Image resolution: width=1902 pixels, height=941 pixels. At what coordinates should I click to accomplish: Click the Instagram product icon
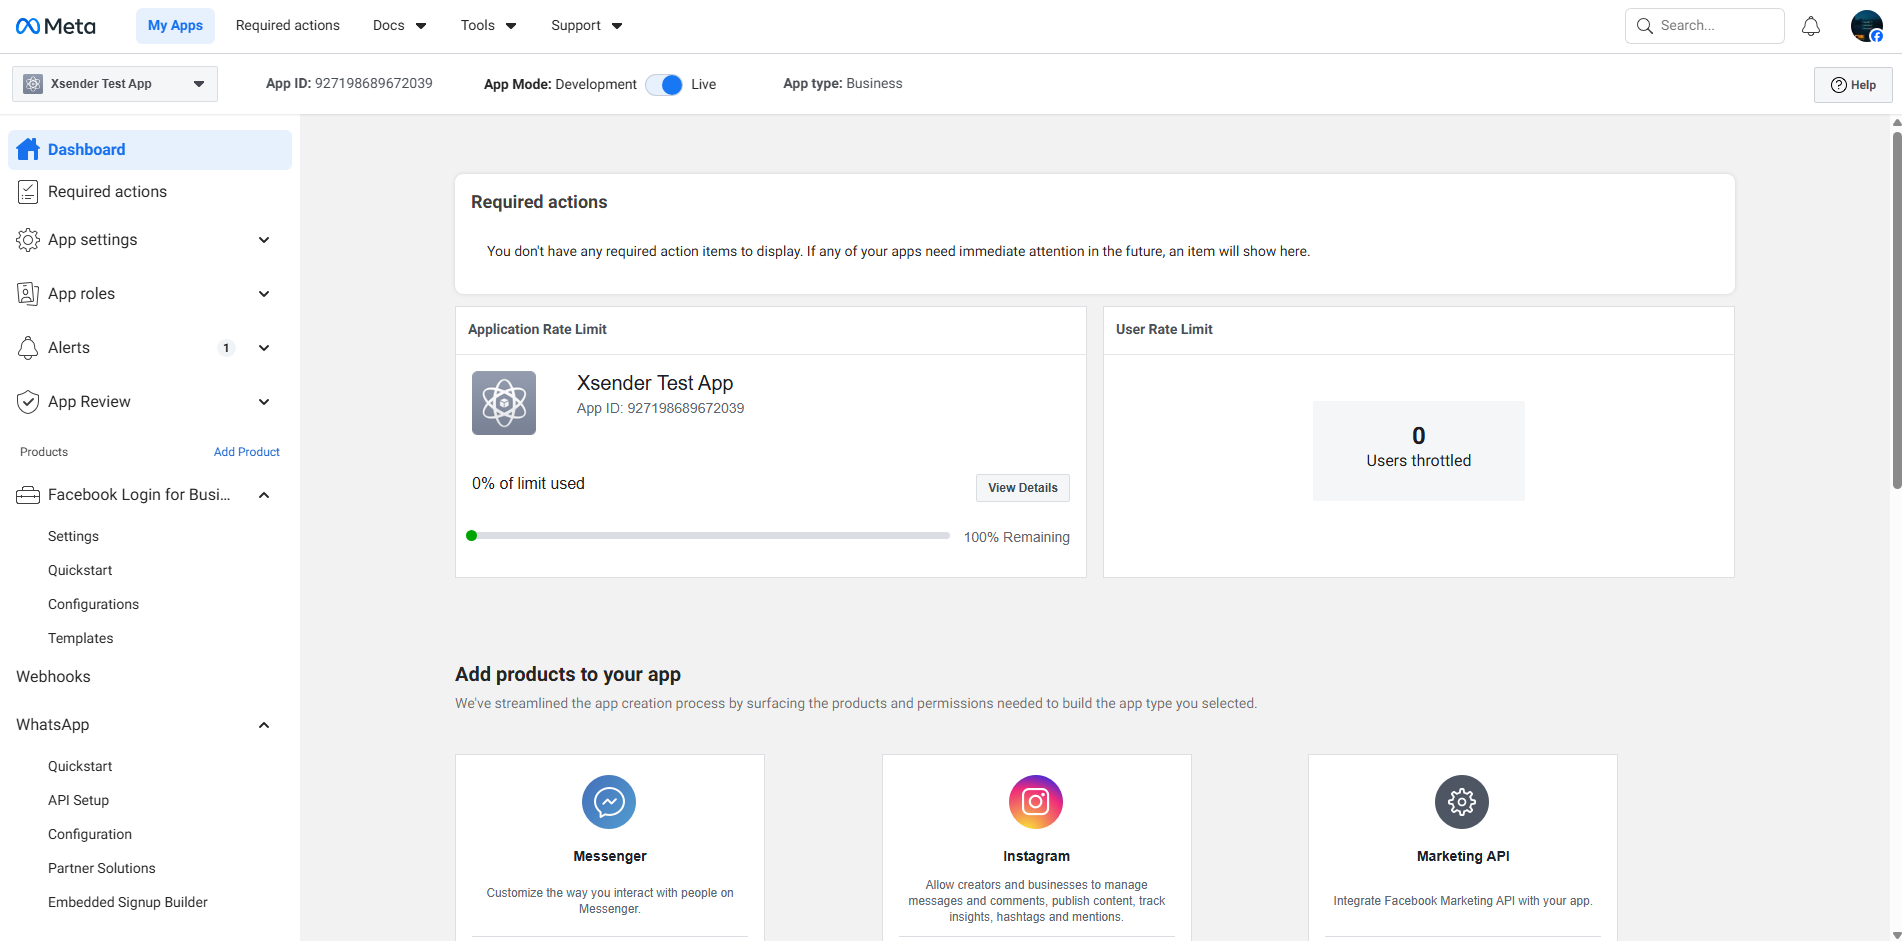click(x=1035, y=802)
